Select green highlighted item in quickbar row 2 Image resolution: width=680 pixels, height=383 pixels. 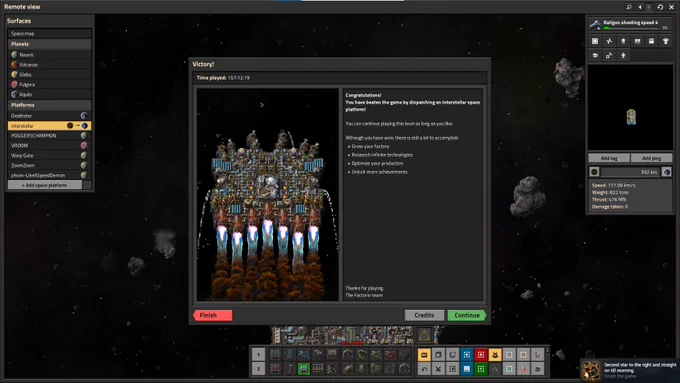[x=304, y=369]
